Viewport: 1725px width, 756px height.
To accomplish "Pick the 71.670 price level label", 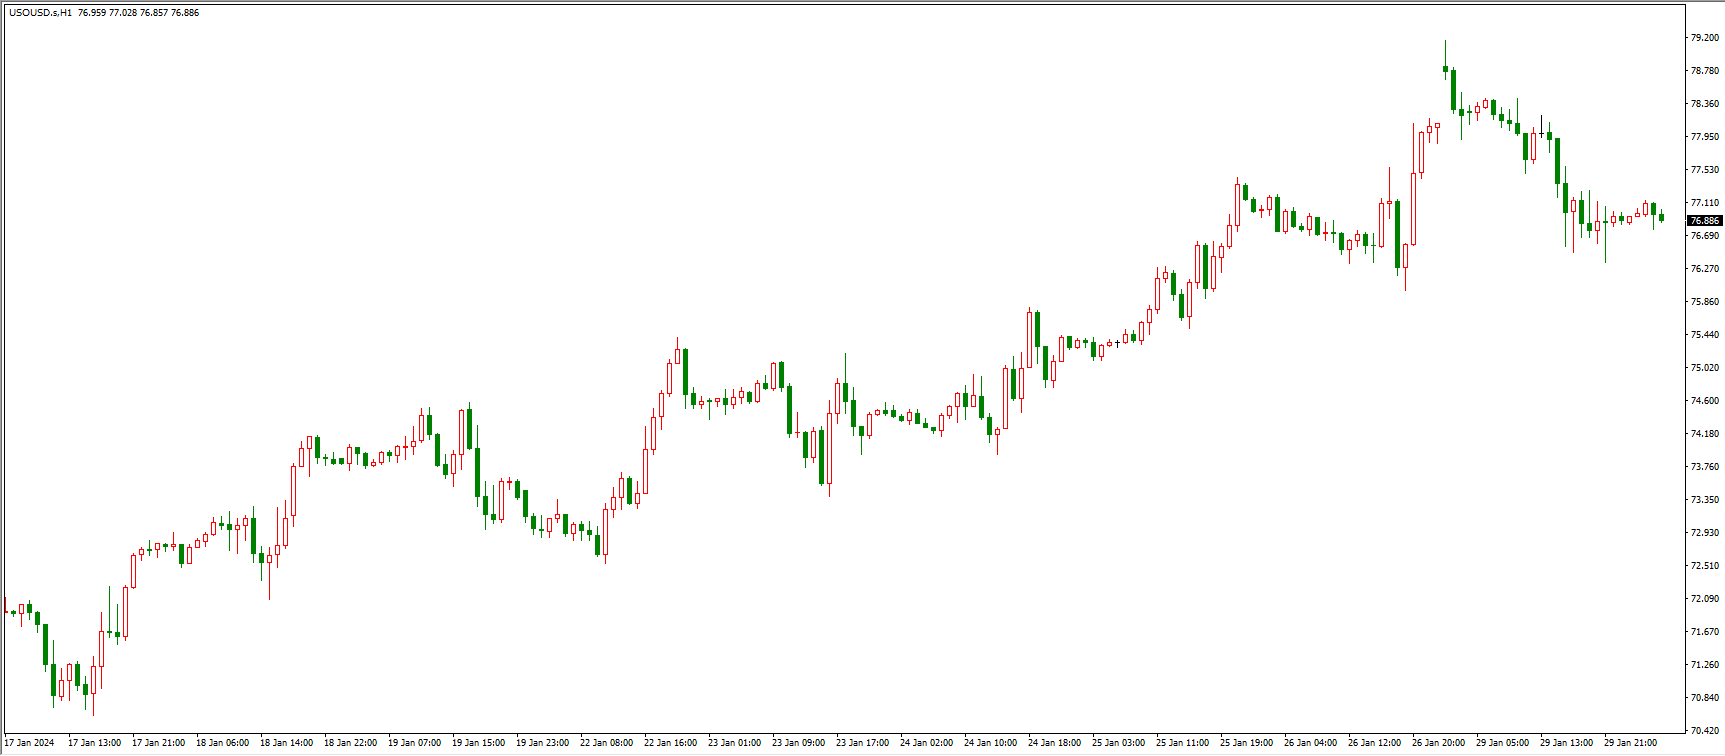I will coord(1705,632).
